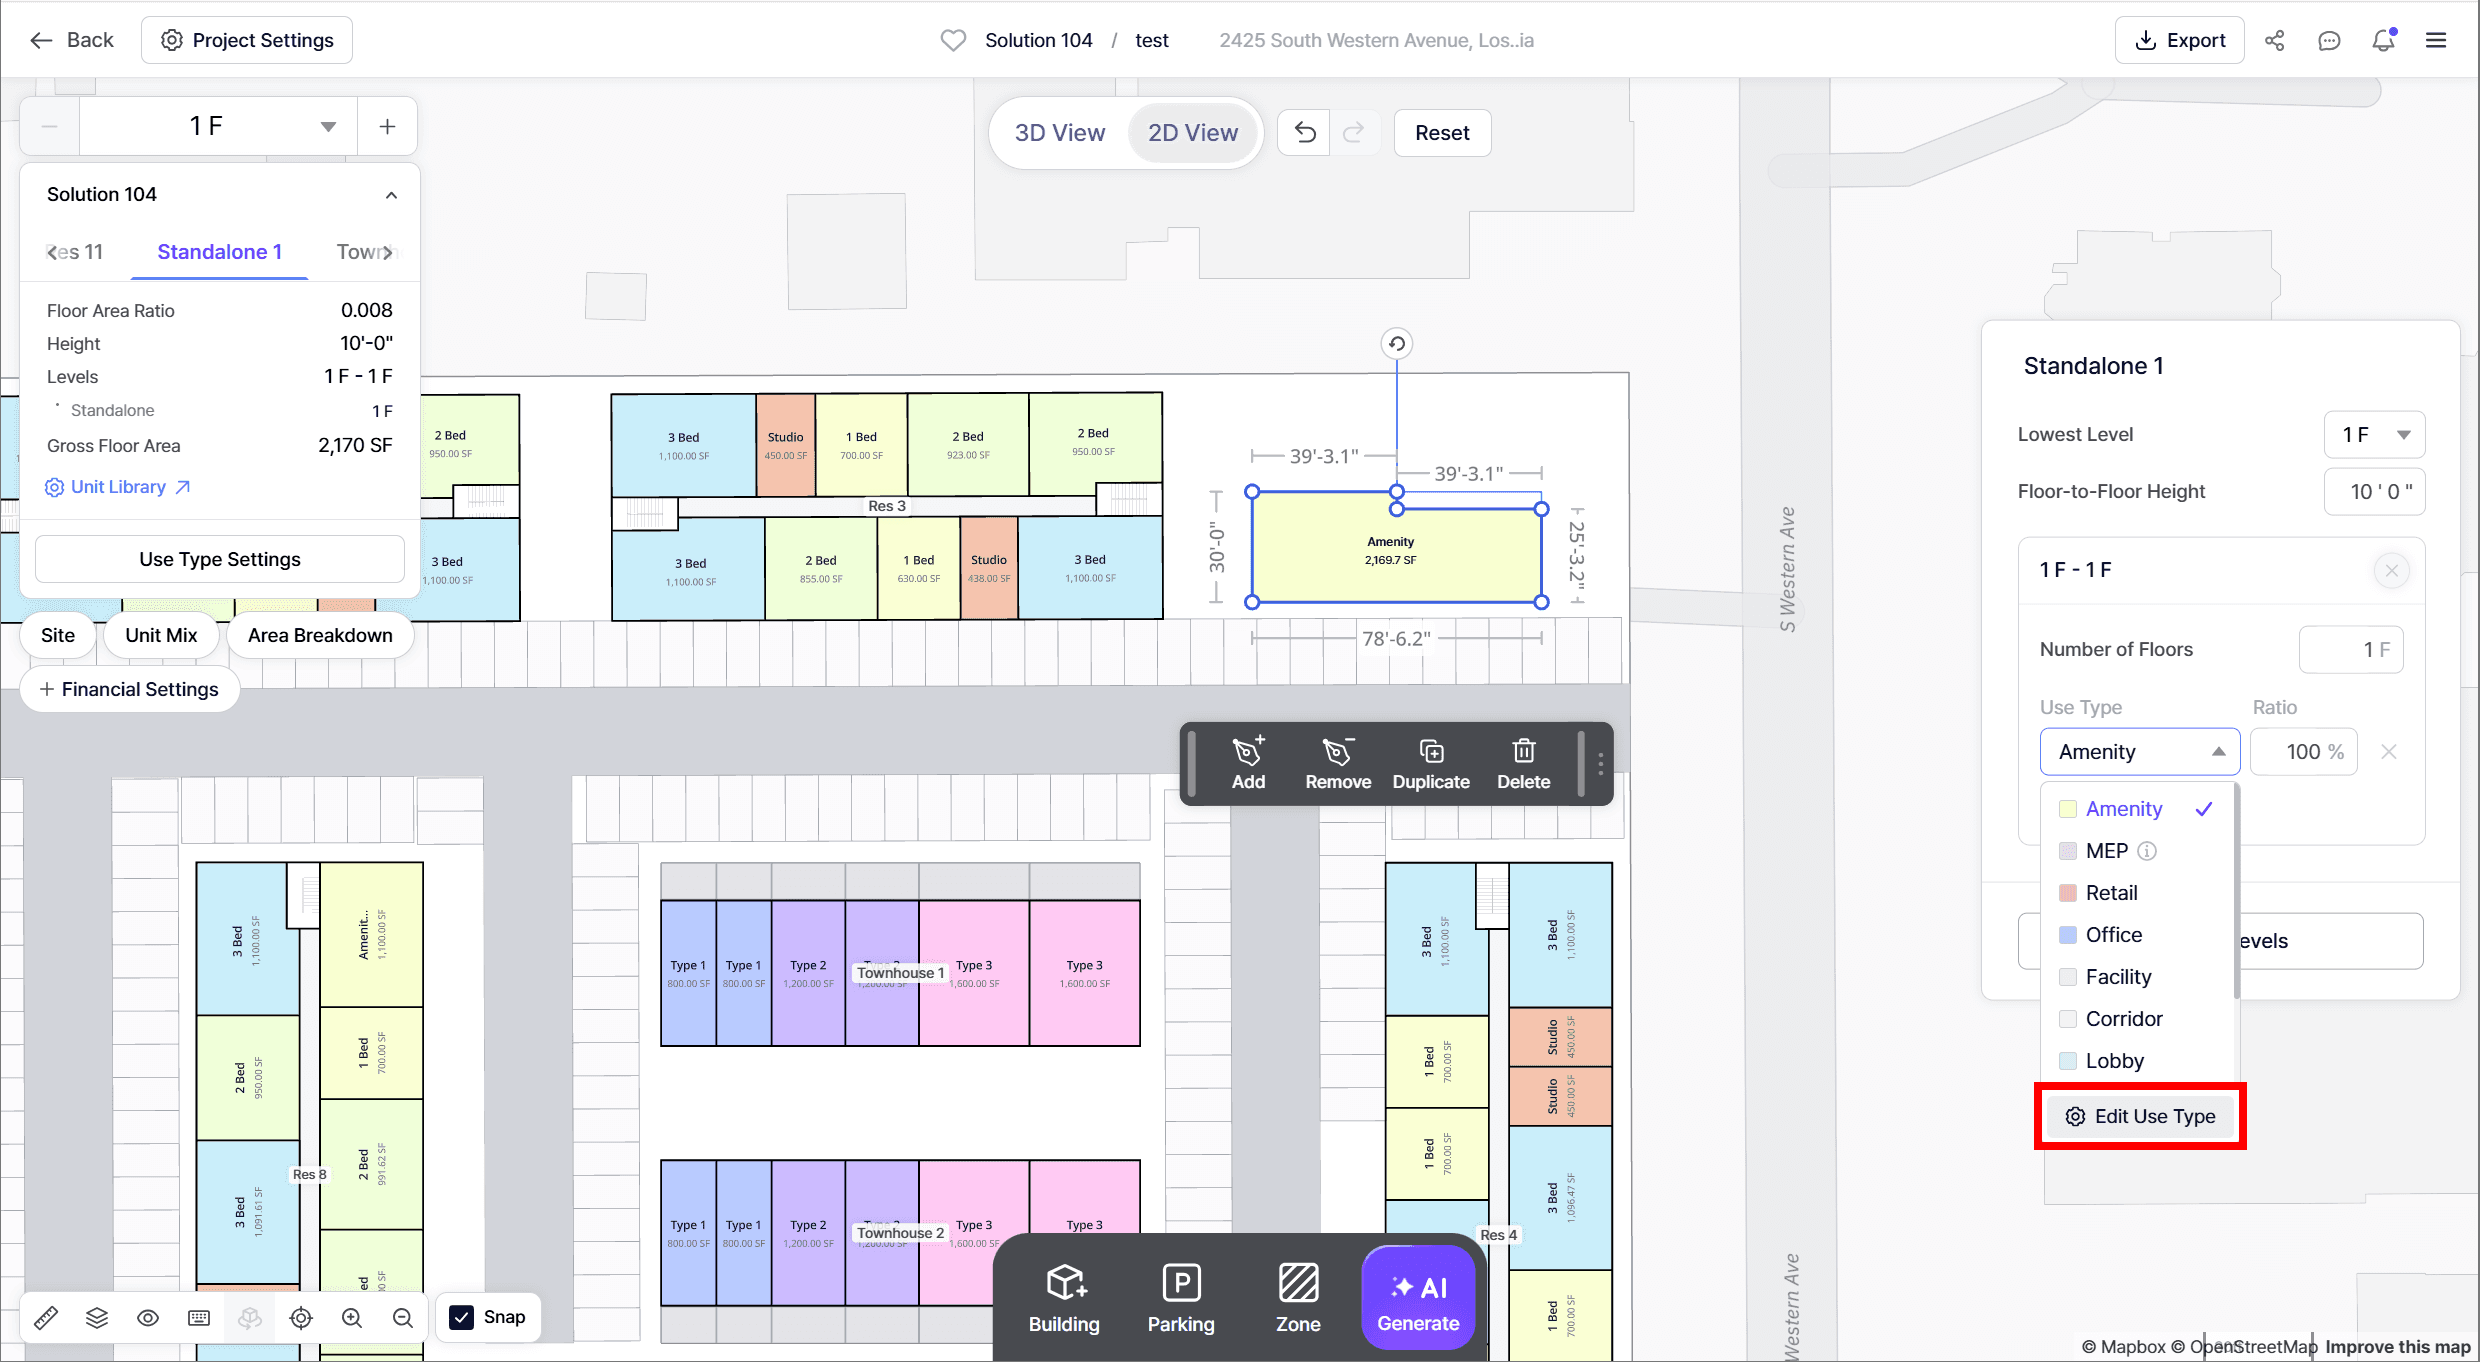
Task: Click the zoom in magnifier icon
Action: coord(352,1318)
